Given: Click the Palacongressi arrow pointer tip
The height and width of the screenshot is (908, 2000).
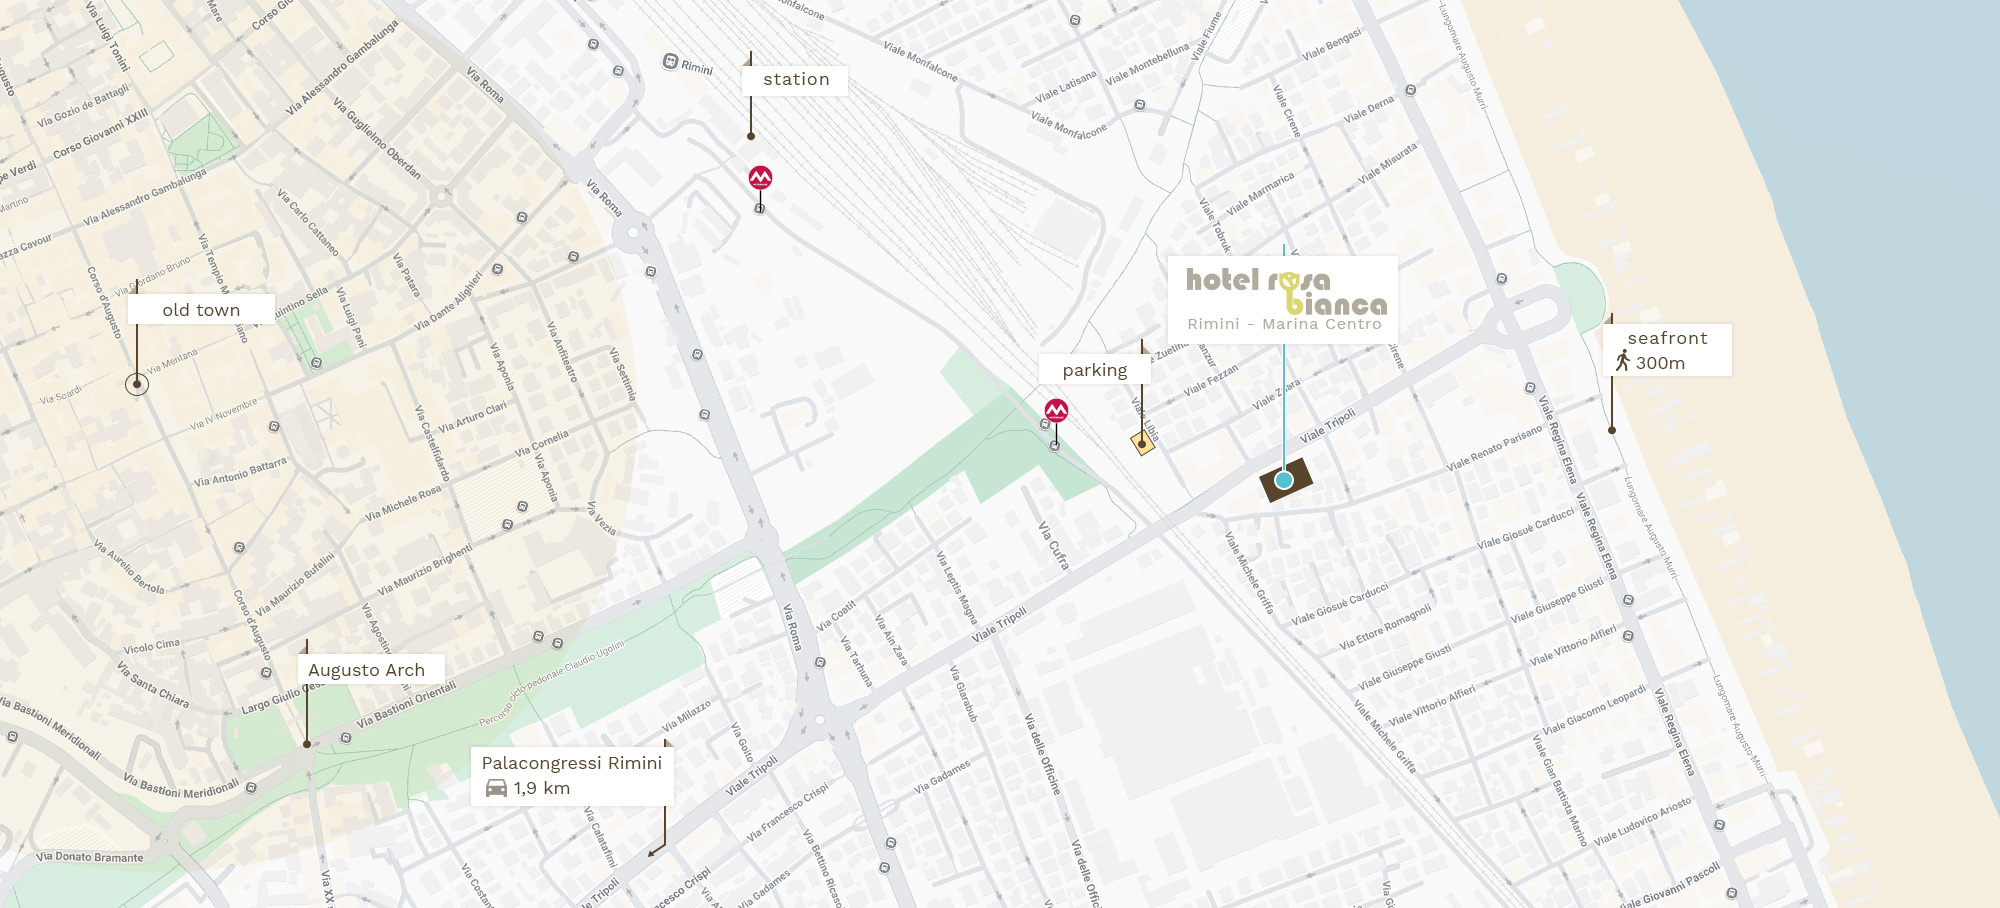Looking at the screenshot, I should click(x=651, y=854).
